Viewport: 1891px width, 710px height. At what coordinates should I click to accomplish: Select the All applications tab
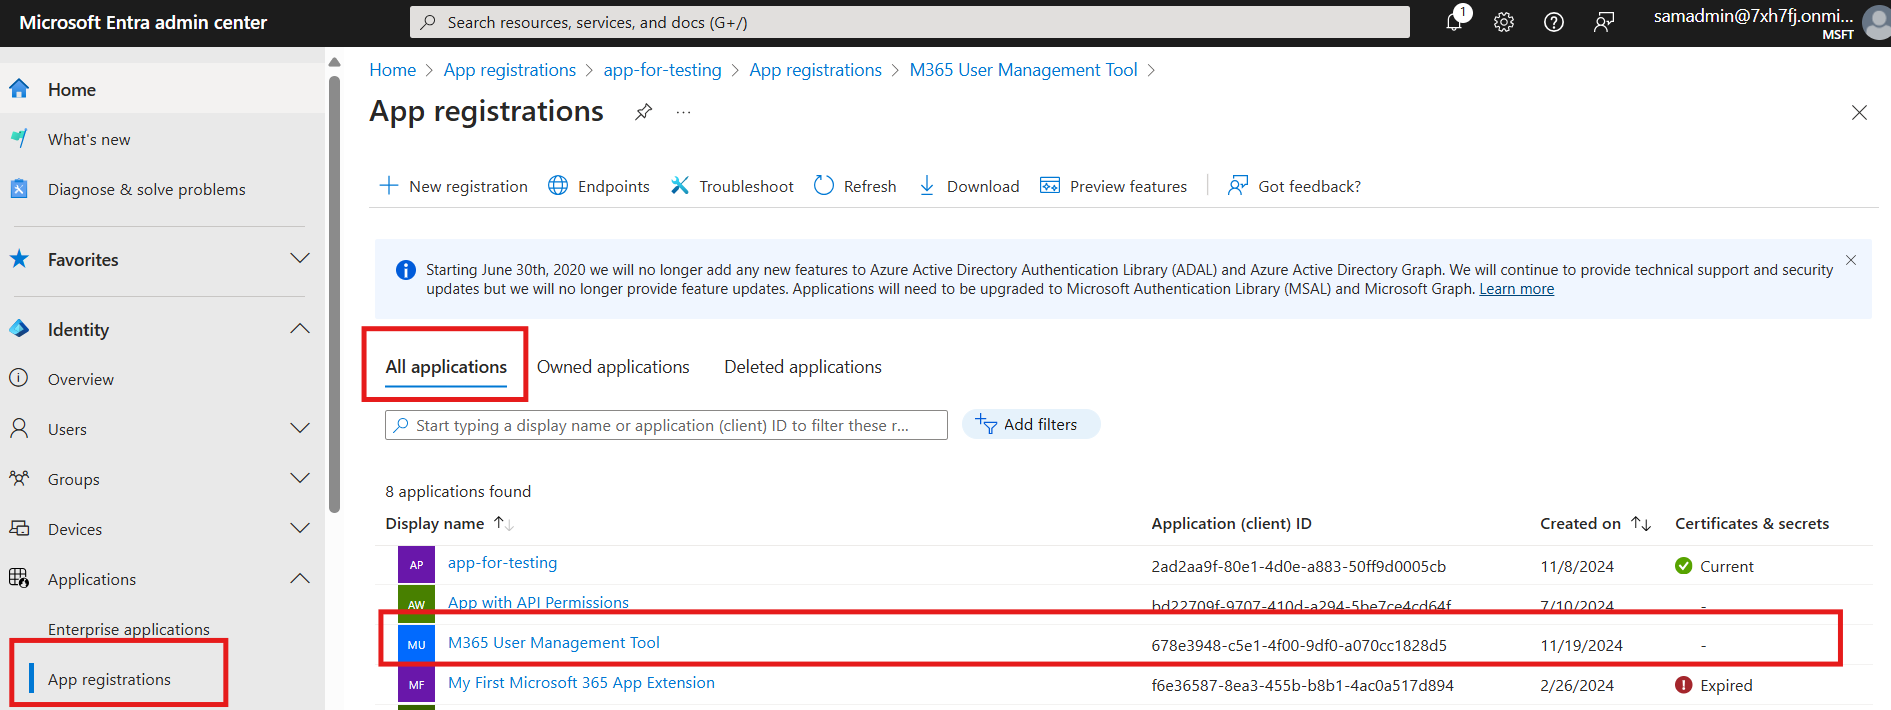click(x=446, y=367)
